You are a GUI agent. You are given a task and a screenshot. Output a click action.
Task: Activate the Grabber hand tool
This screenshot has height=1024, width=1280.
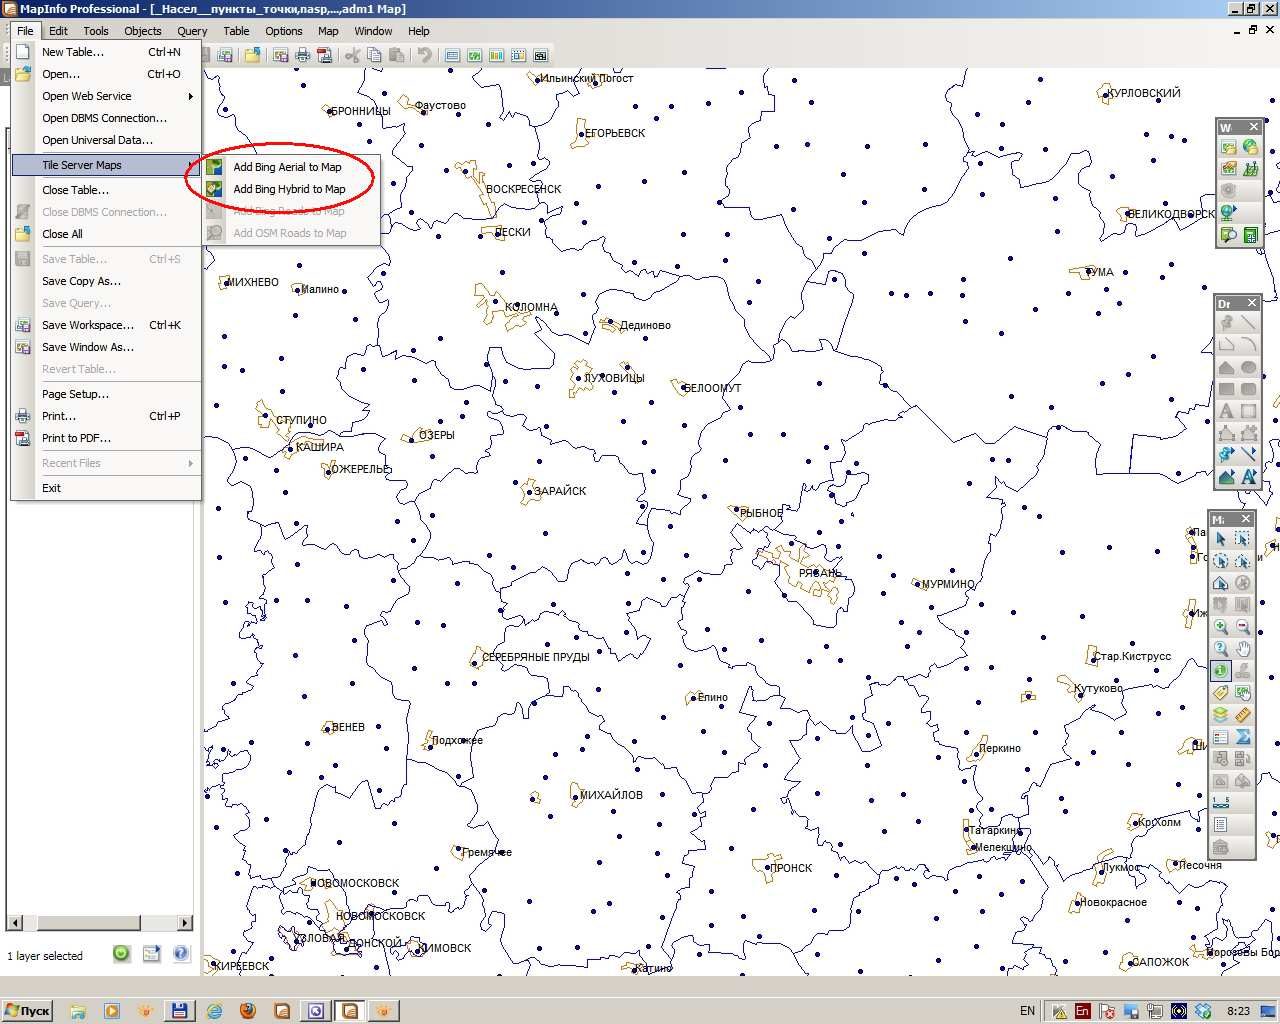tap(1243, 649)
